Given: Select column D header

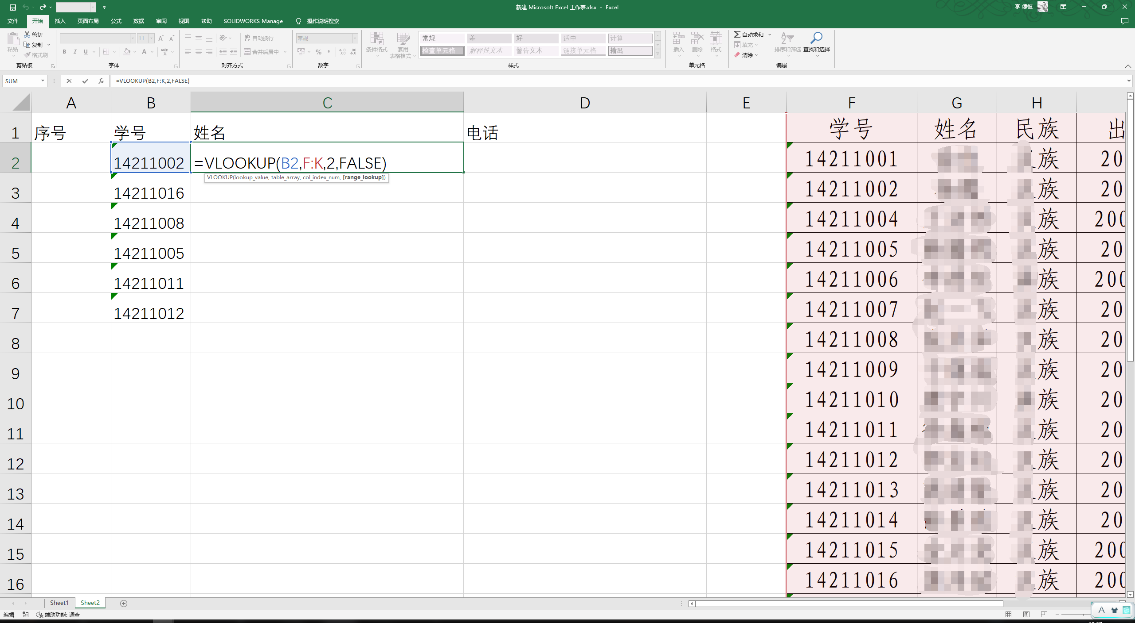Looking at the screenshot, I should tap(585, 103).
